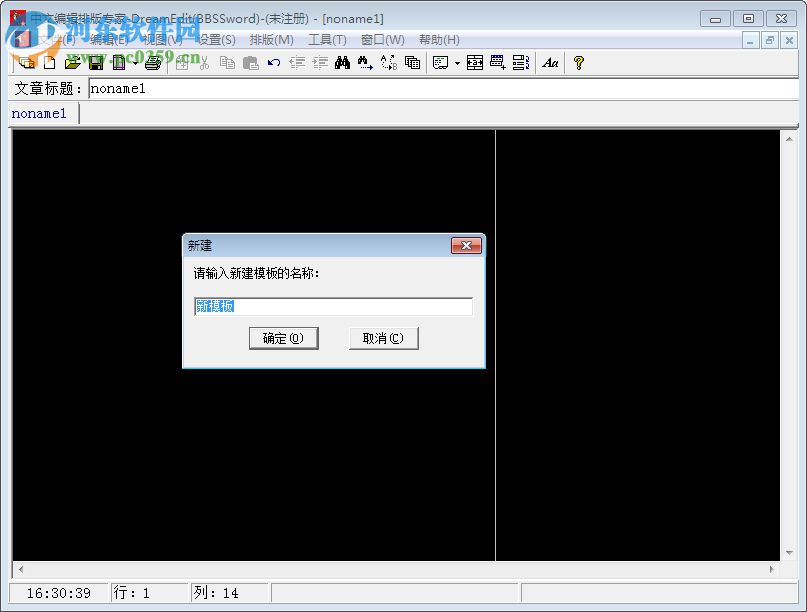Open the Find dialog via binoculars icon
This screenshot has height=612, width=807.
(343, 62)
